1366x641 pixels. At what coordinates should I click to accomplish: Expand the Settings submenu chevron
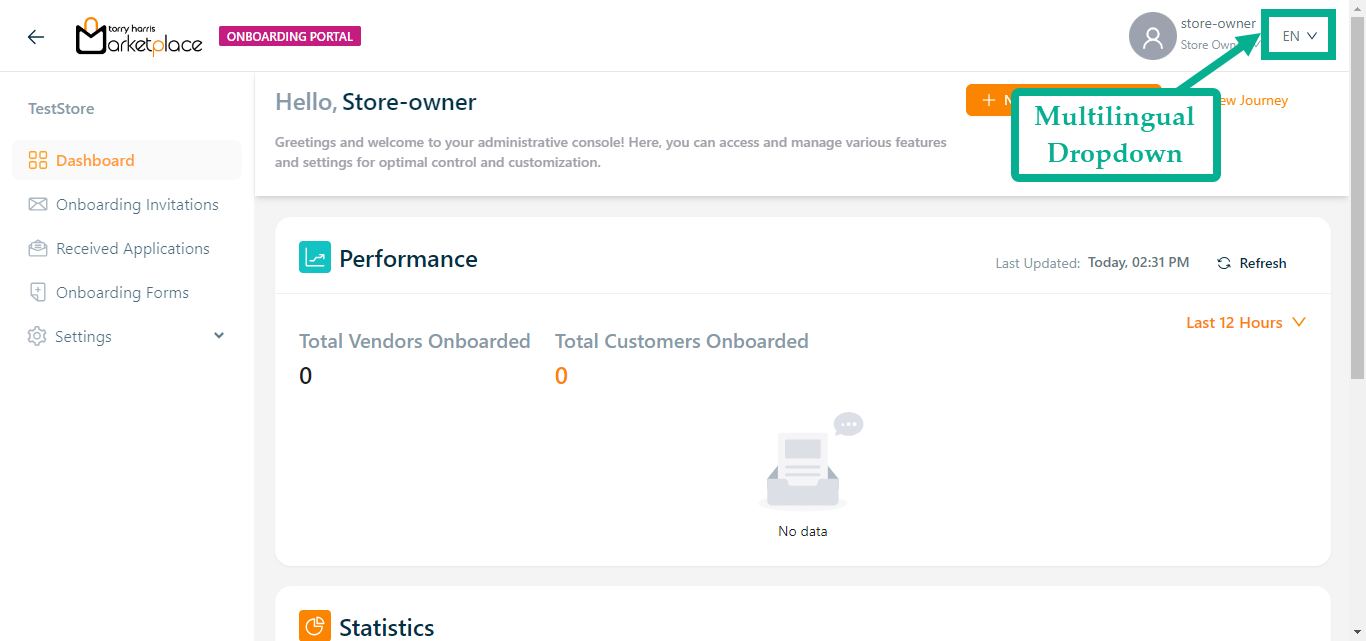point(219,336)
